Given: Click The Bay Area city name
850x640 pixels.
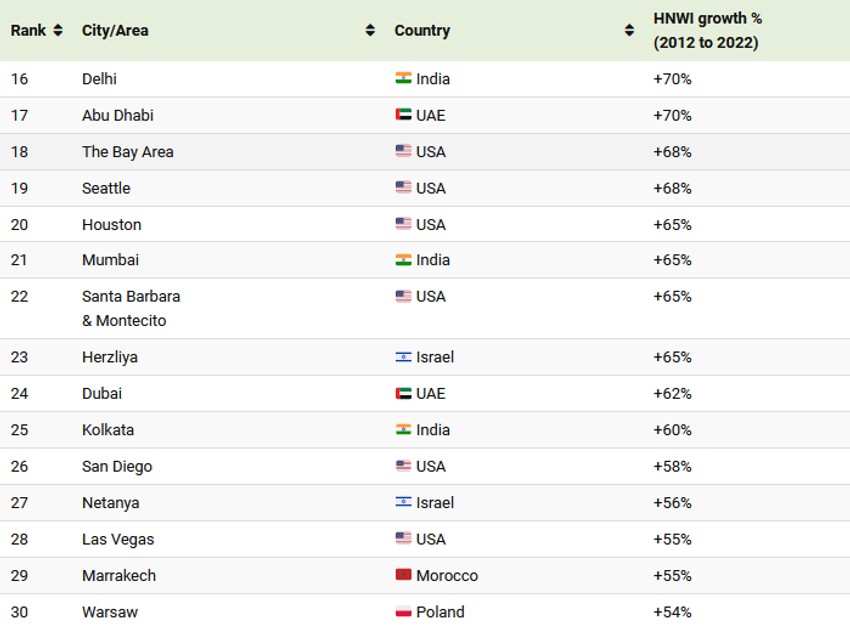Looking at the screenshot, I should click(127, 152).
